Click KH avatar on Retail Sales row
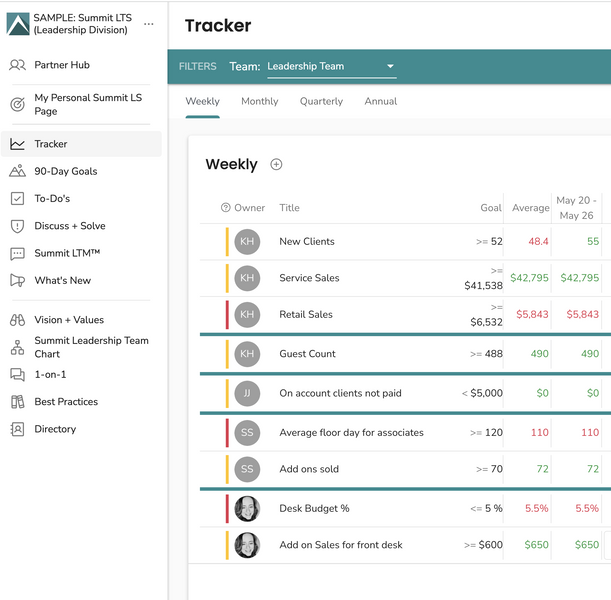 (247, 314)
